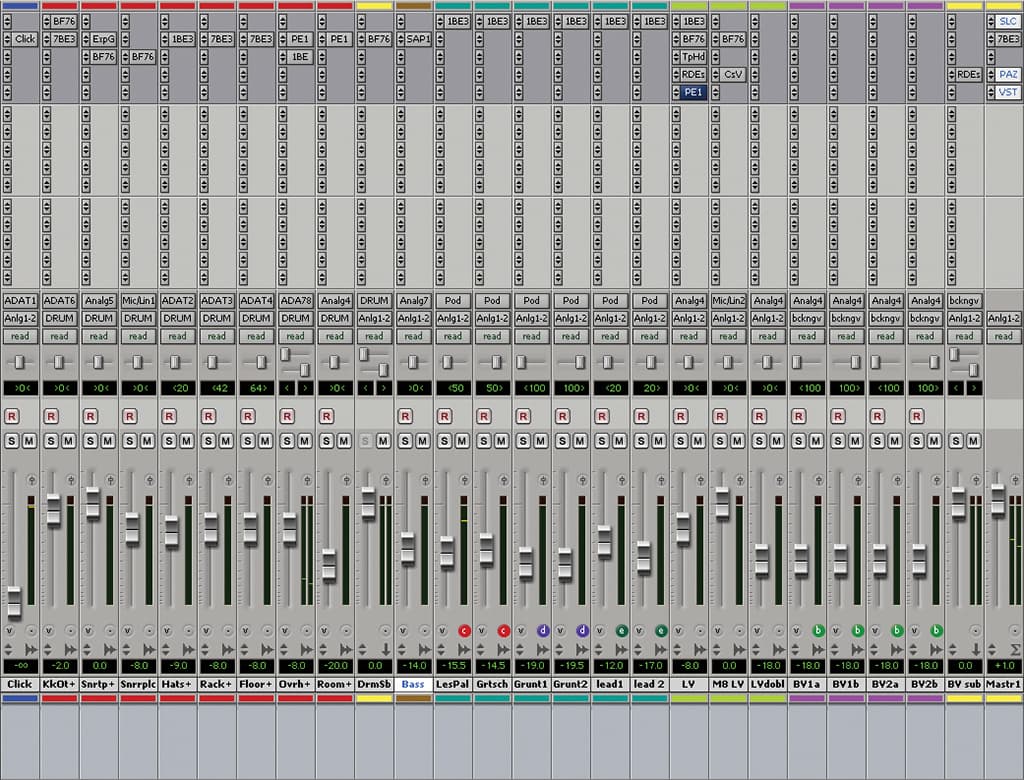Click aux input arrow icon on DrmSb strip

point(385,650)
